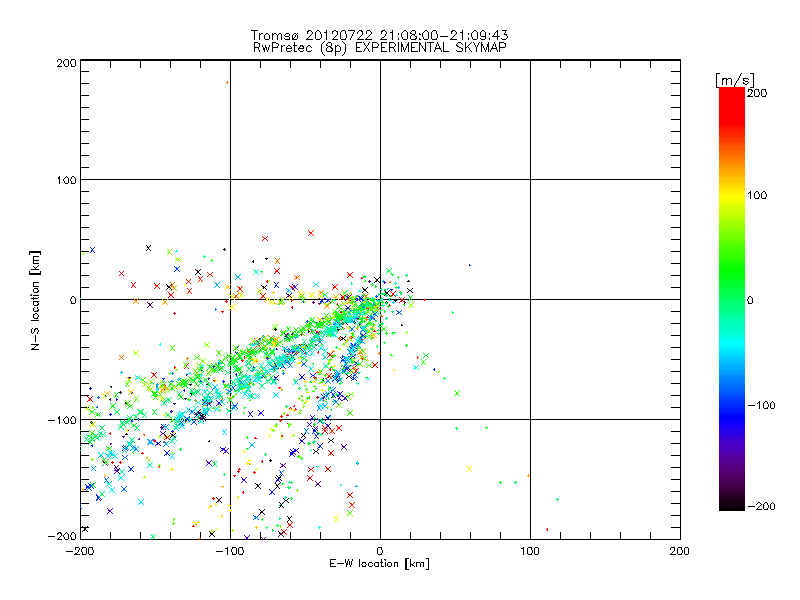Click the y-axis tick label '-200'
Image resolution: width=800 pixels, height=600 pixels.
pyautogui.click(x=62, y=536)
